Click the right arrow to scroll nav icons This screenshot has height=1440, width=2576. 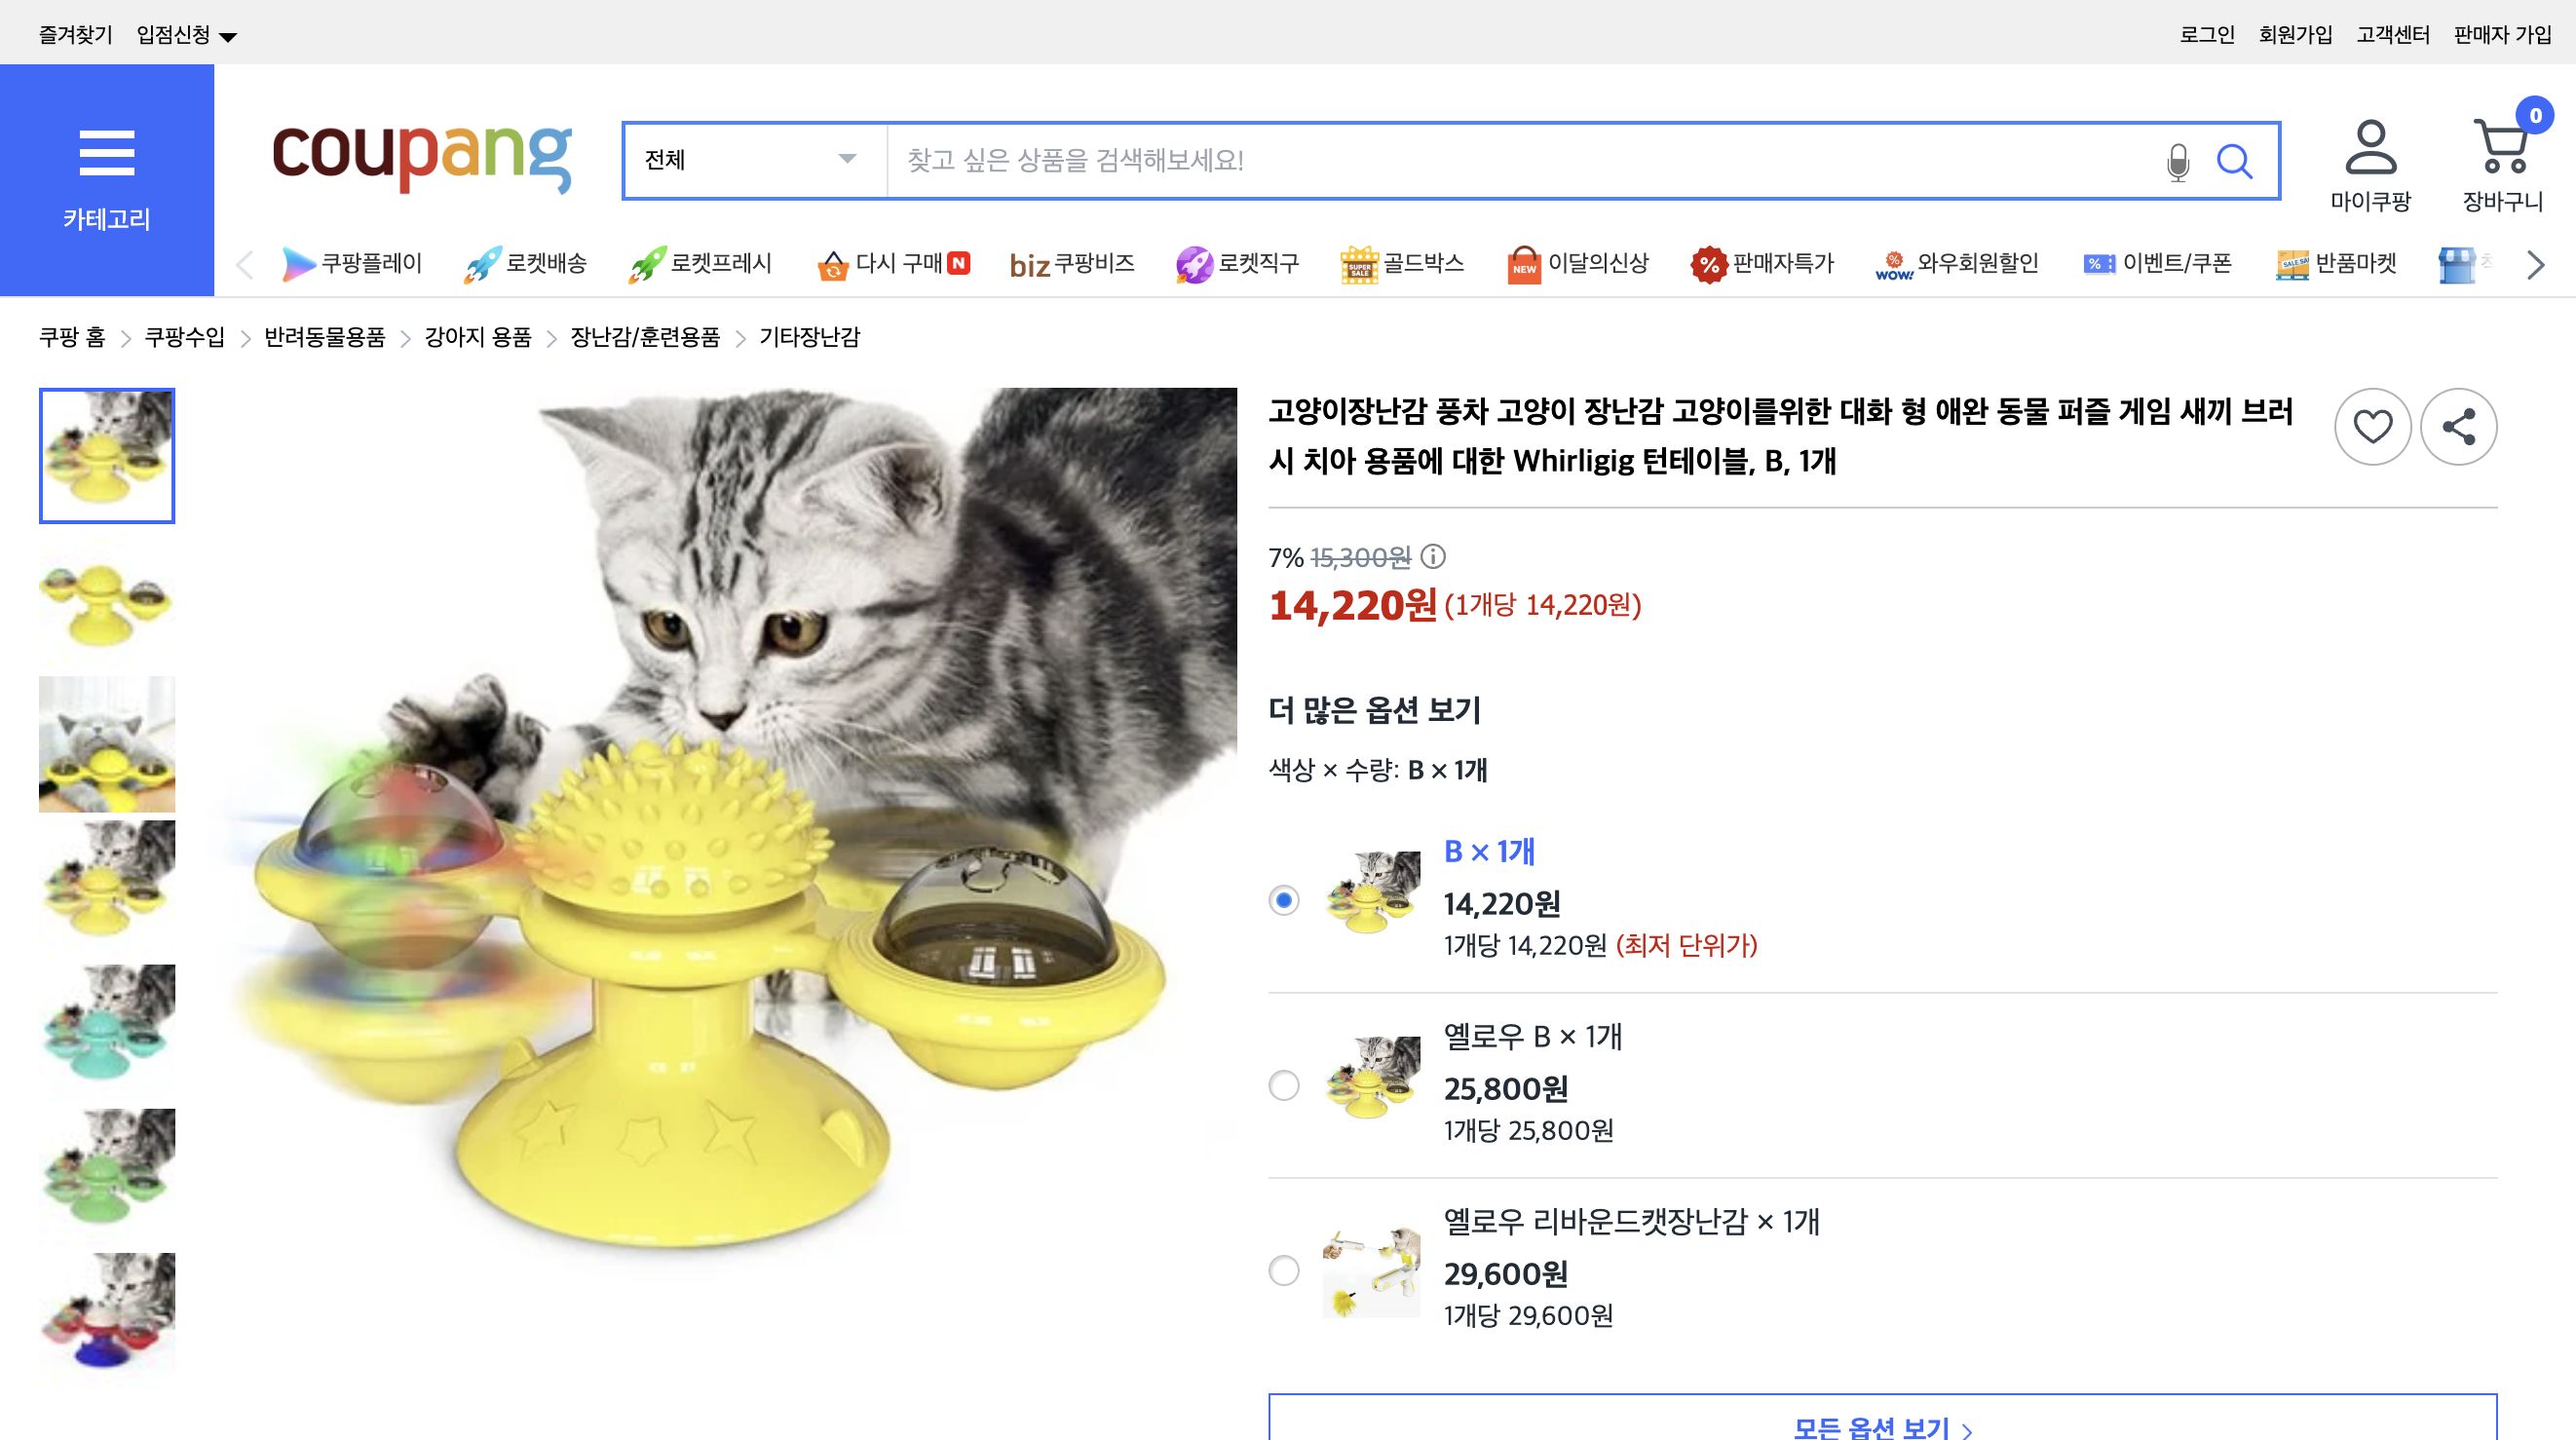(2534, 264)
